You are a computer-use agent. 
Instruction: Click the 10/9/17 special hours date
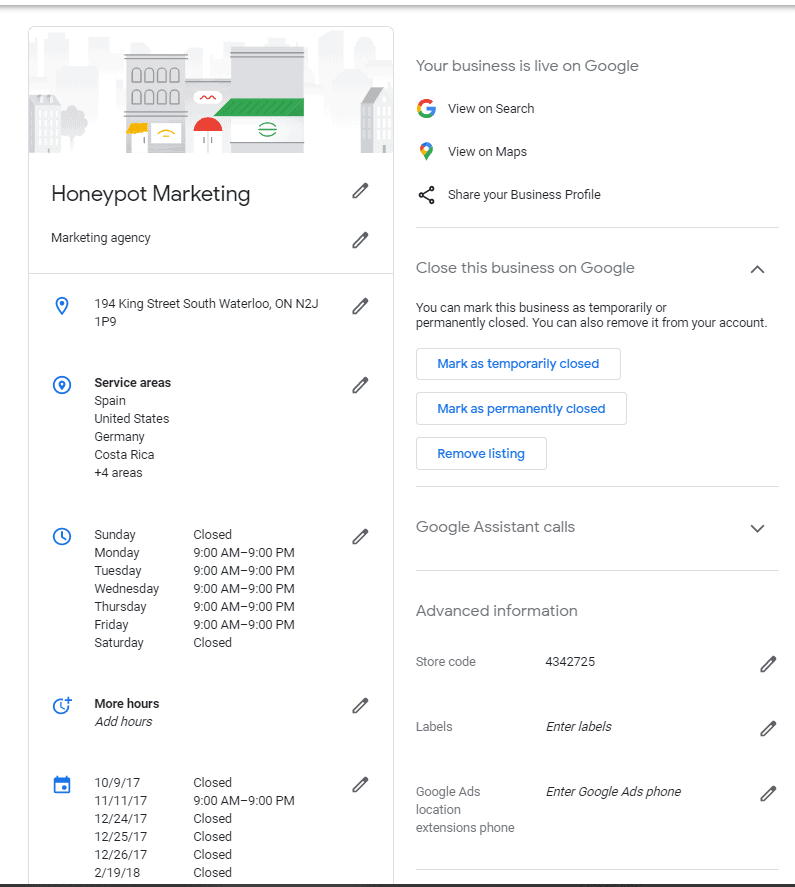coord(117,782)
